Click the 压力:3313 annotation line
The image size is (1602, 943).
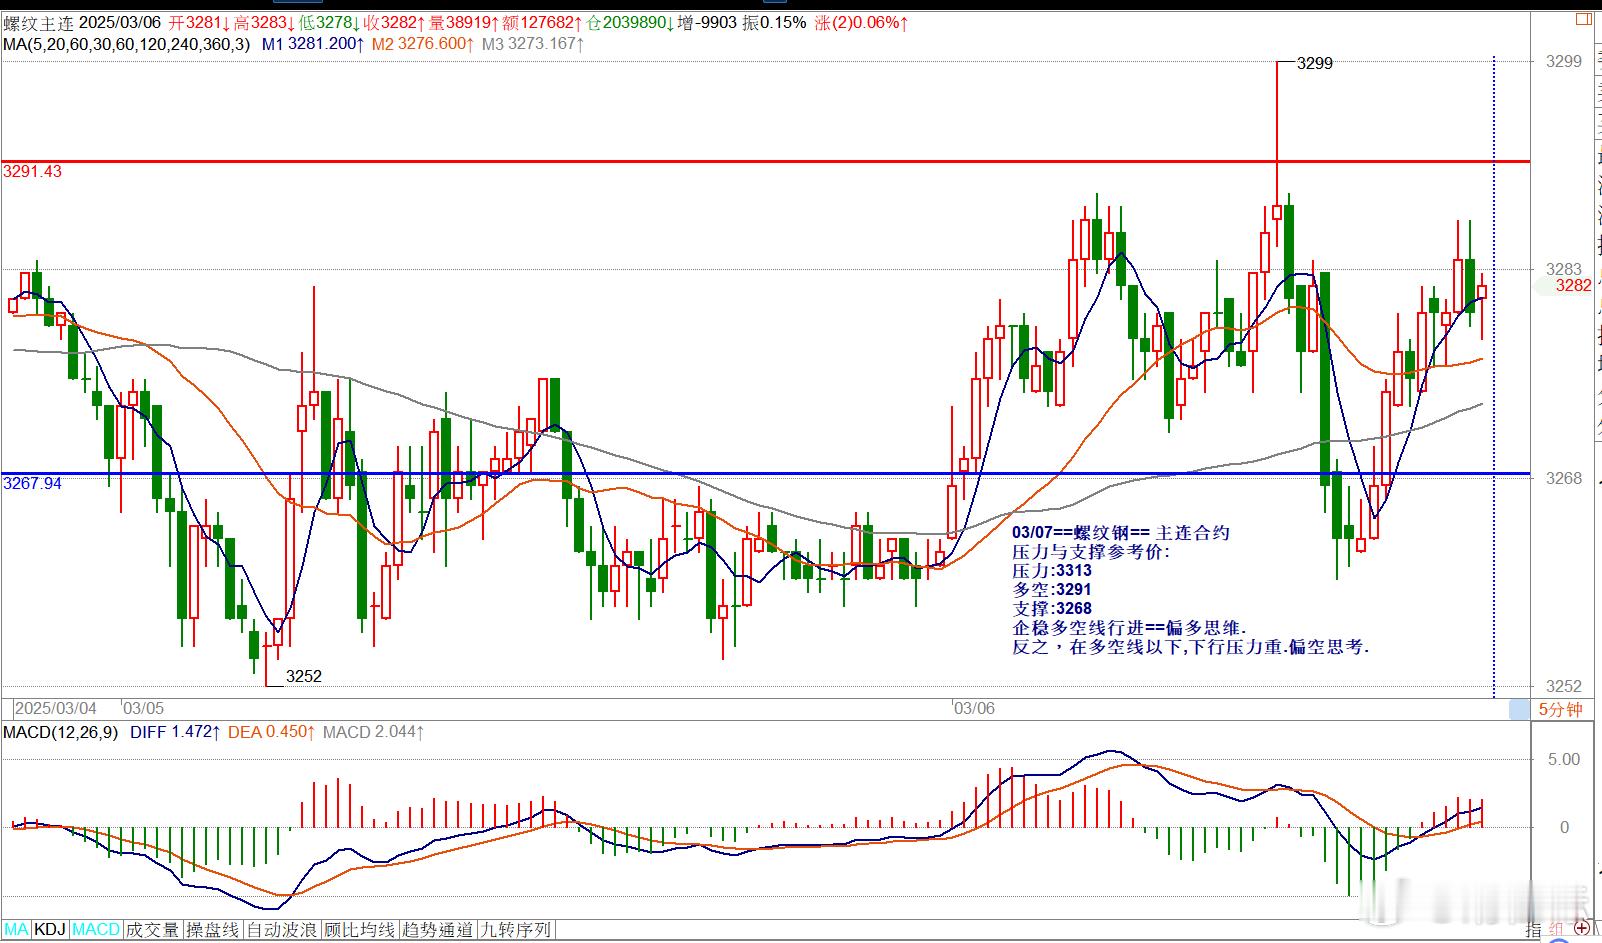click(x=1051, y=571)
